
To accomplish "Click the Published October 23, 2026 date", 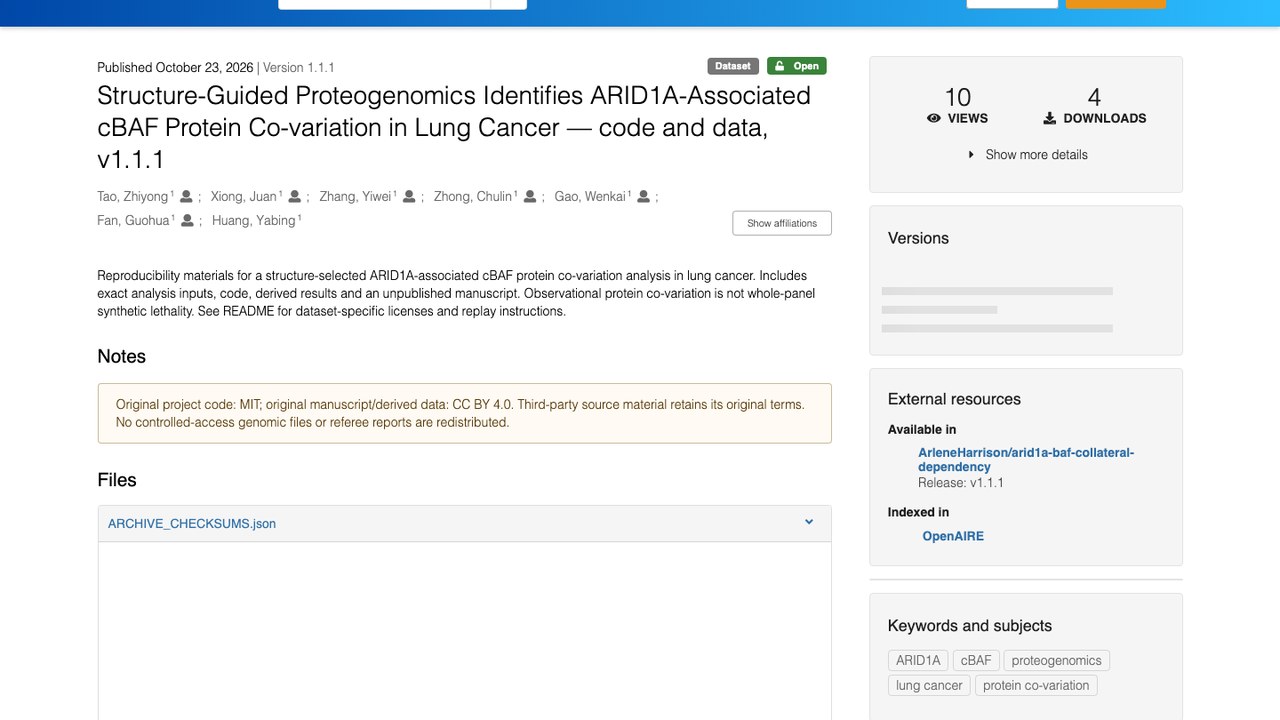I will pos(175,68).
